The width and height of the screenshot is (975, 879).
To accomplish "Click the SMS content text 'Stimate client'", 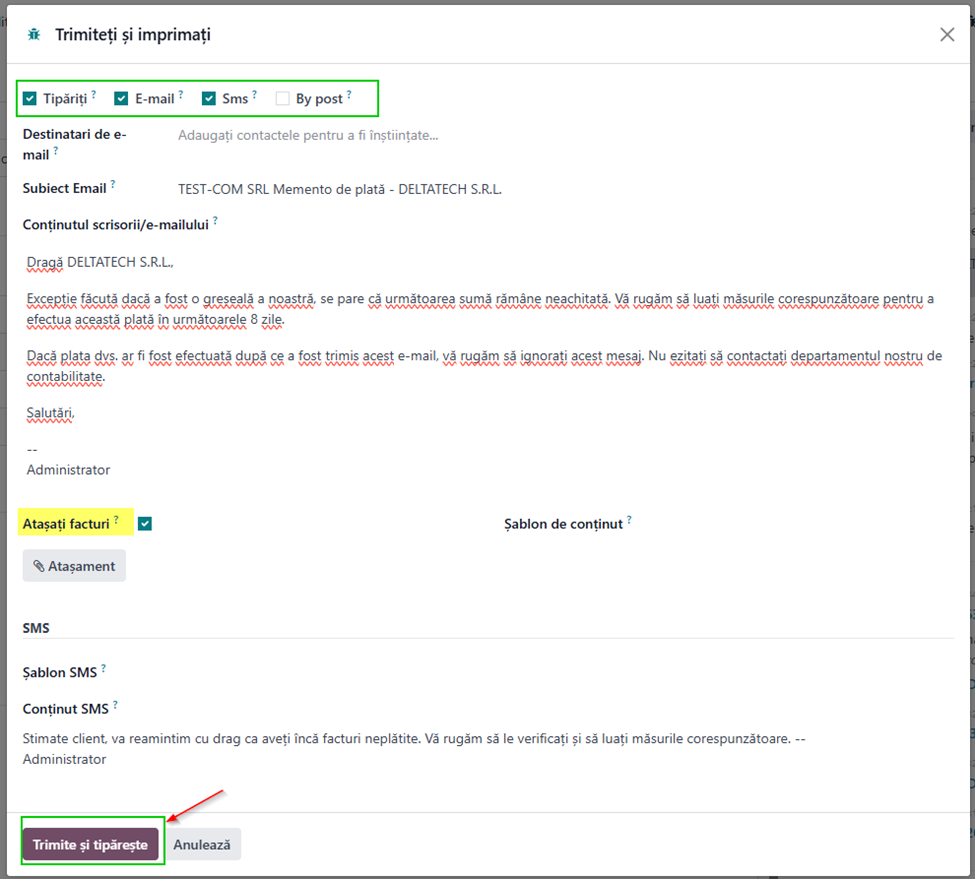I will point(414,748).
